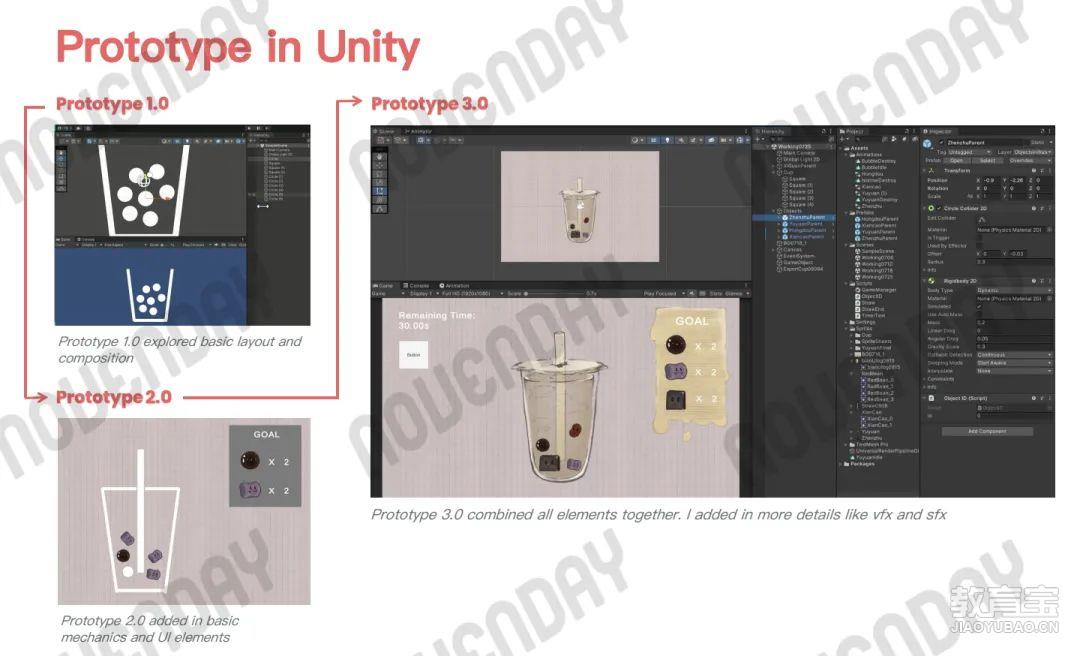1080x656 pixels.
Task: Select the Scale tool in Prototype 3.0 Scene view
Action: pyautogui.click(x=380, y=183)
